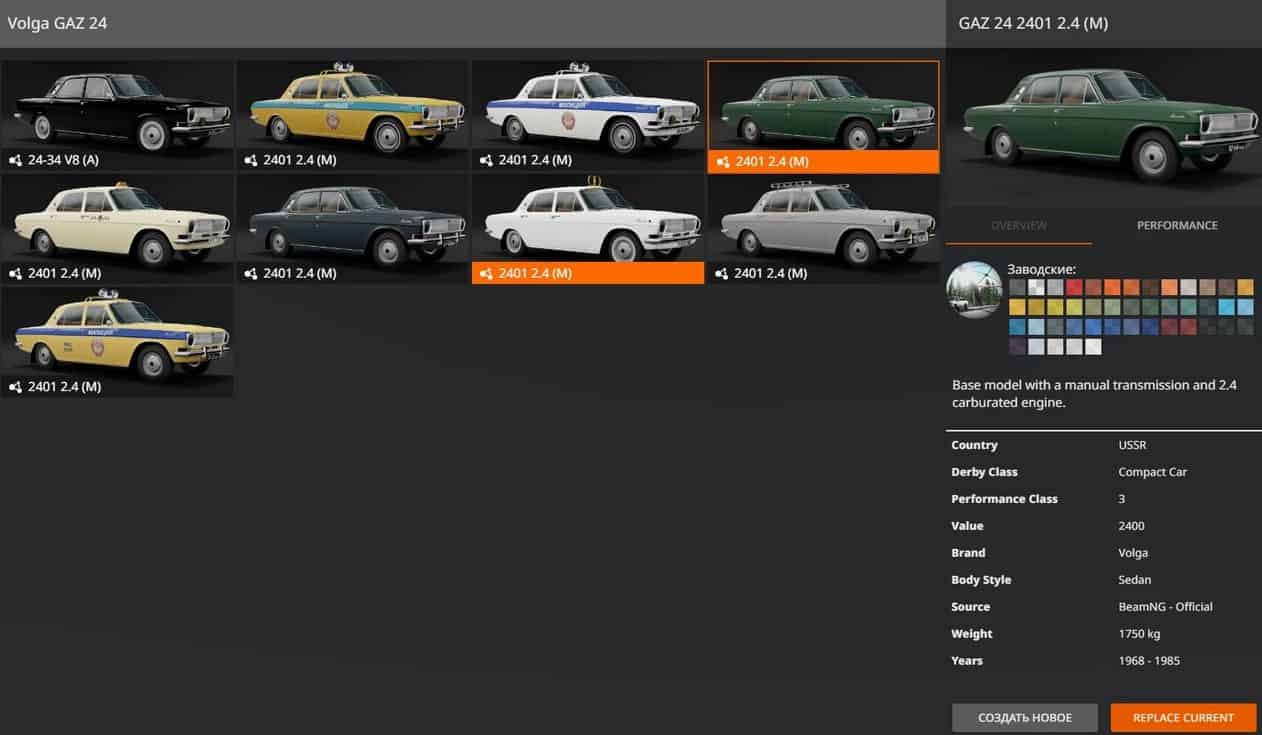1262x735 pixels.
Task: Pick the bright red swatch in the top row
Action: (x=1074, y=287)
